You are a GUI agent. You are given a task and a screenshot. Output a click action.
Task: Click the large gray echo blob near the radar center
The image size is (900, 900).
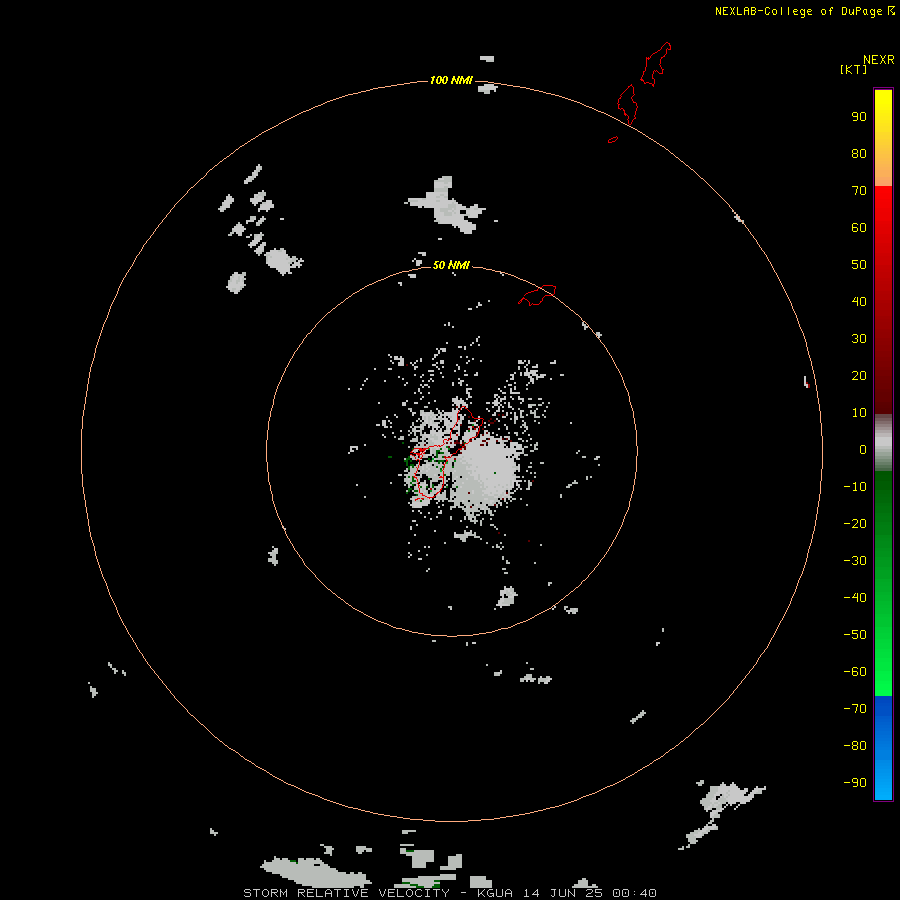click(x=487, y=474)
